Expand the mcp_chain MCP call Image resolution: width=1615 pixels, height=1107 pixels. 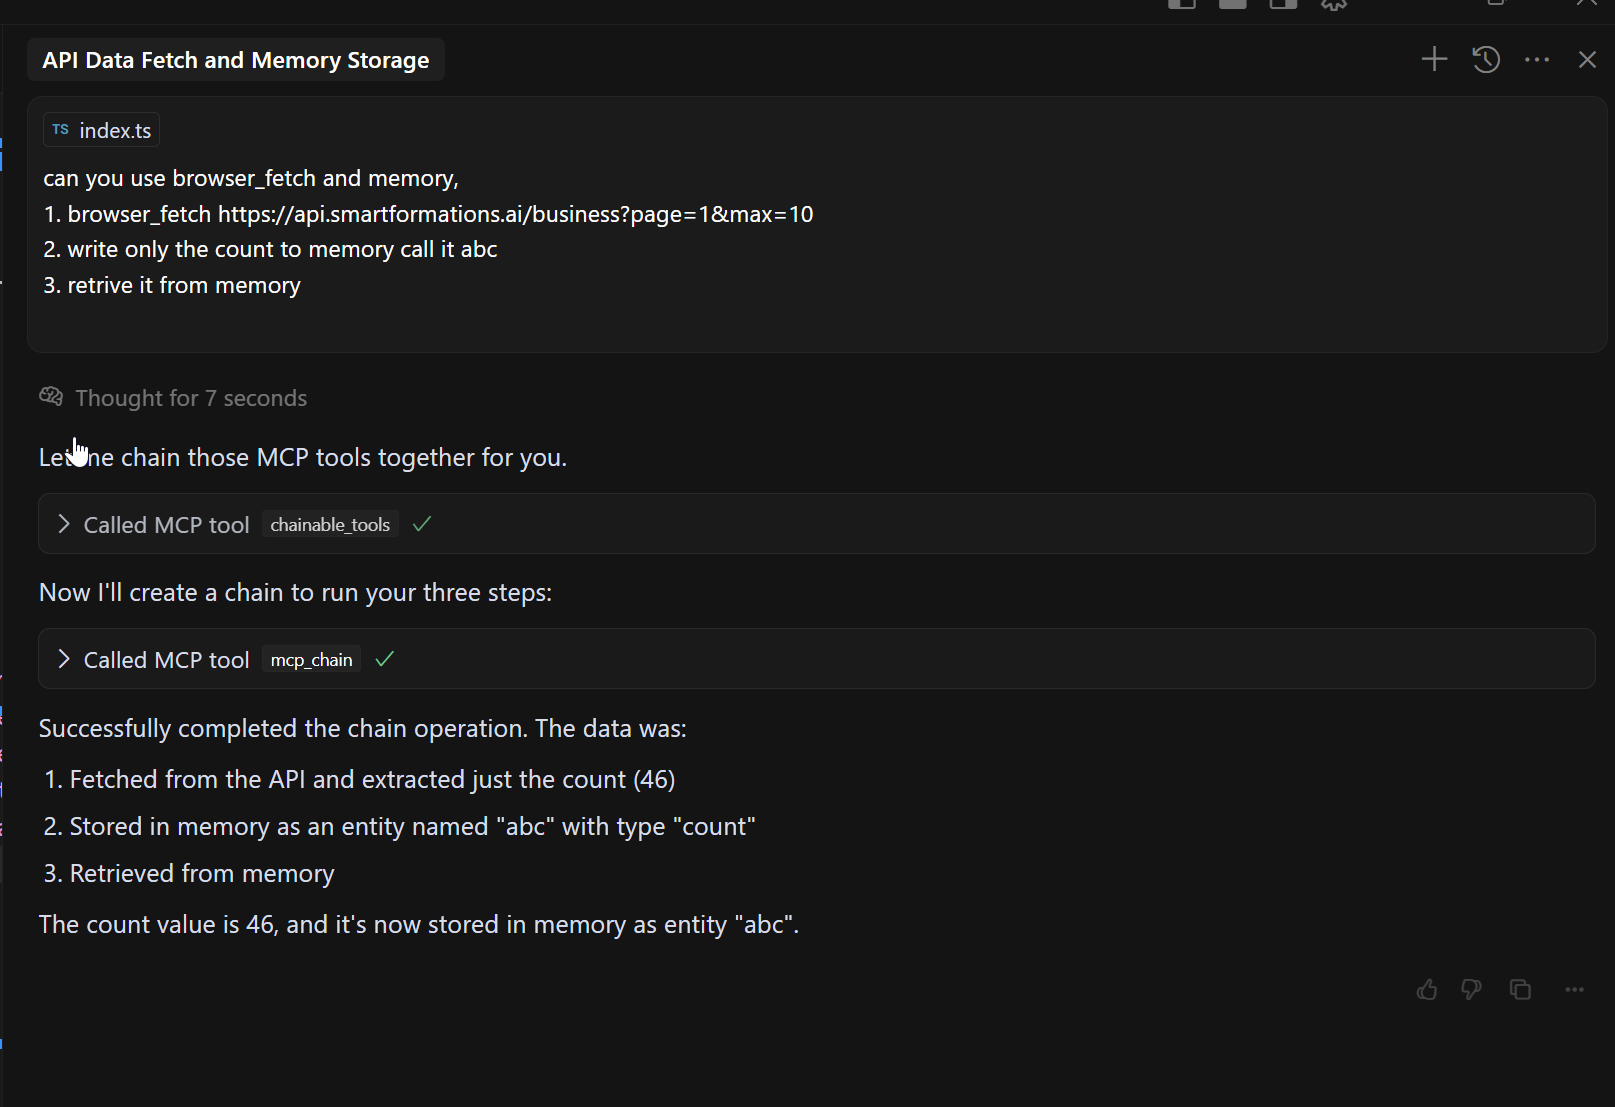click(x=64, y=659)
